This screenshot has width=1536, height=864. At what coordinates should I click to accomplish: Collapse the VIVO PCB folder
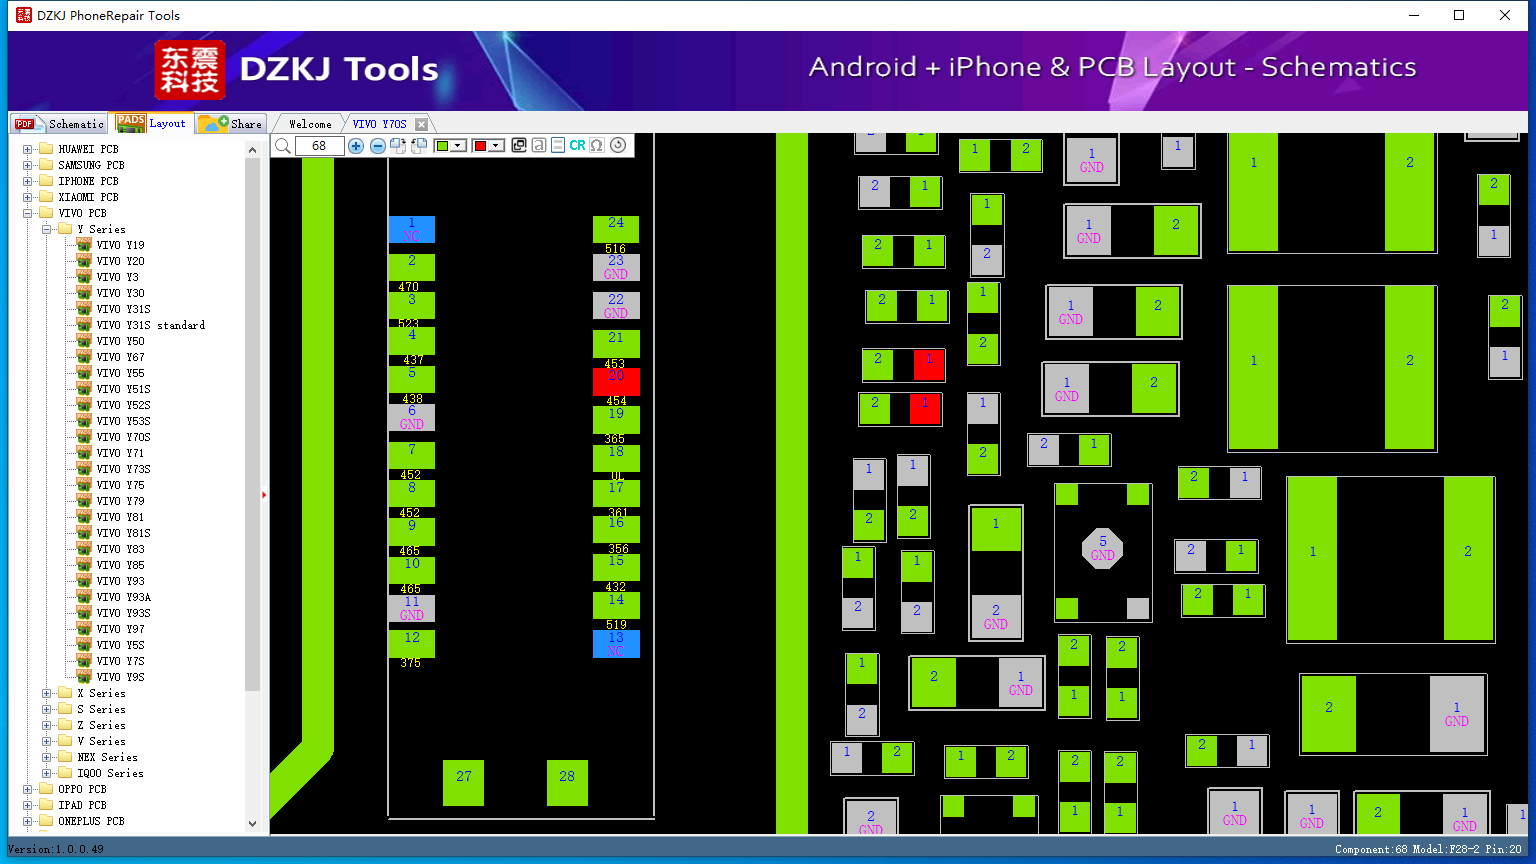point(28,213)
